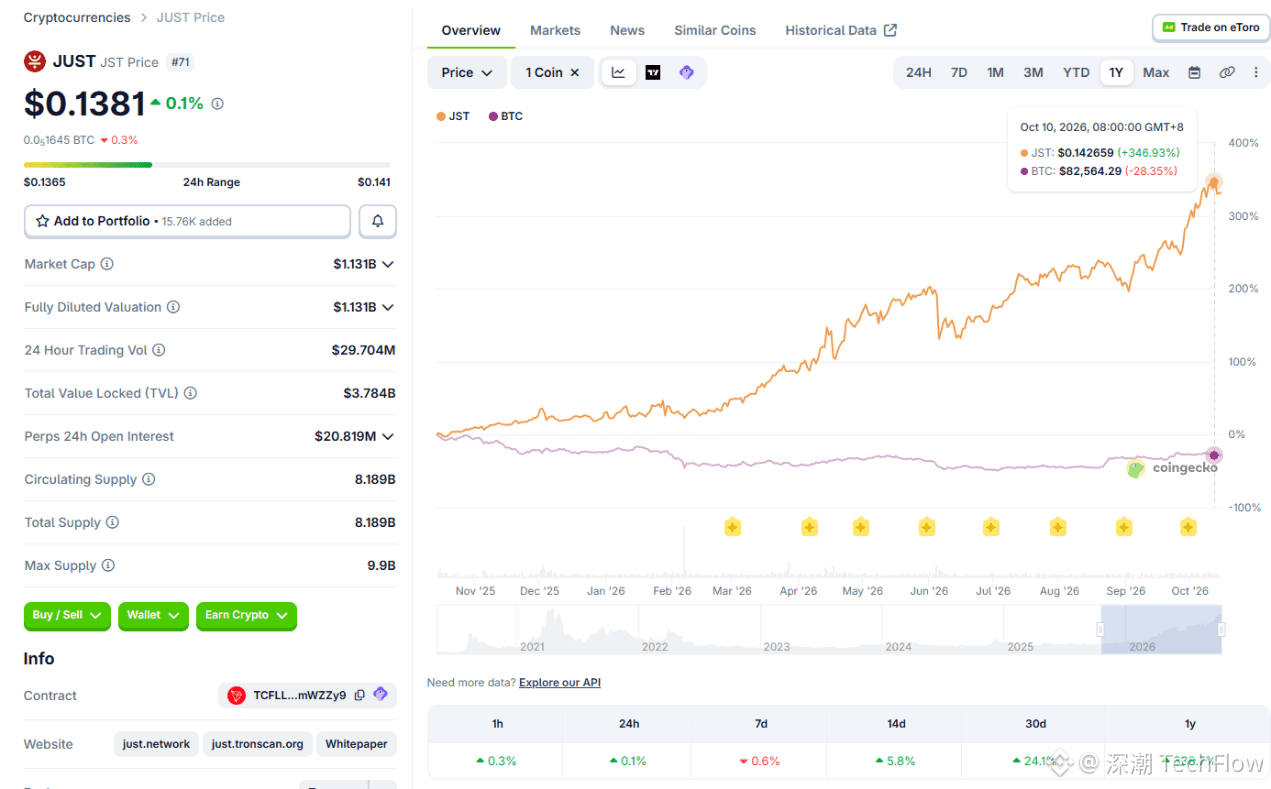Copy the TCFLL contract address

pyautogui.click(x=360, y=695)
